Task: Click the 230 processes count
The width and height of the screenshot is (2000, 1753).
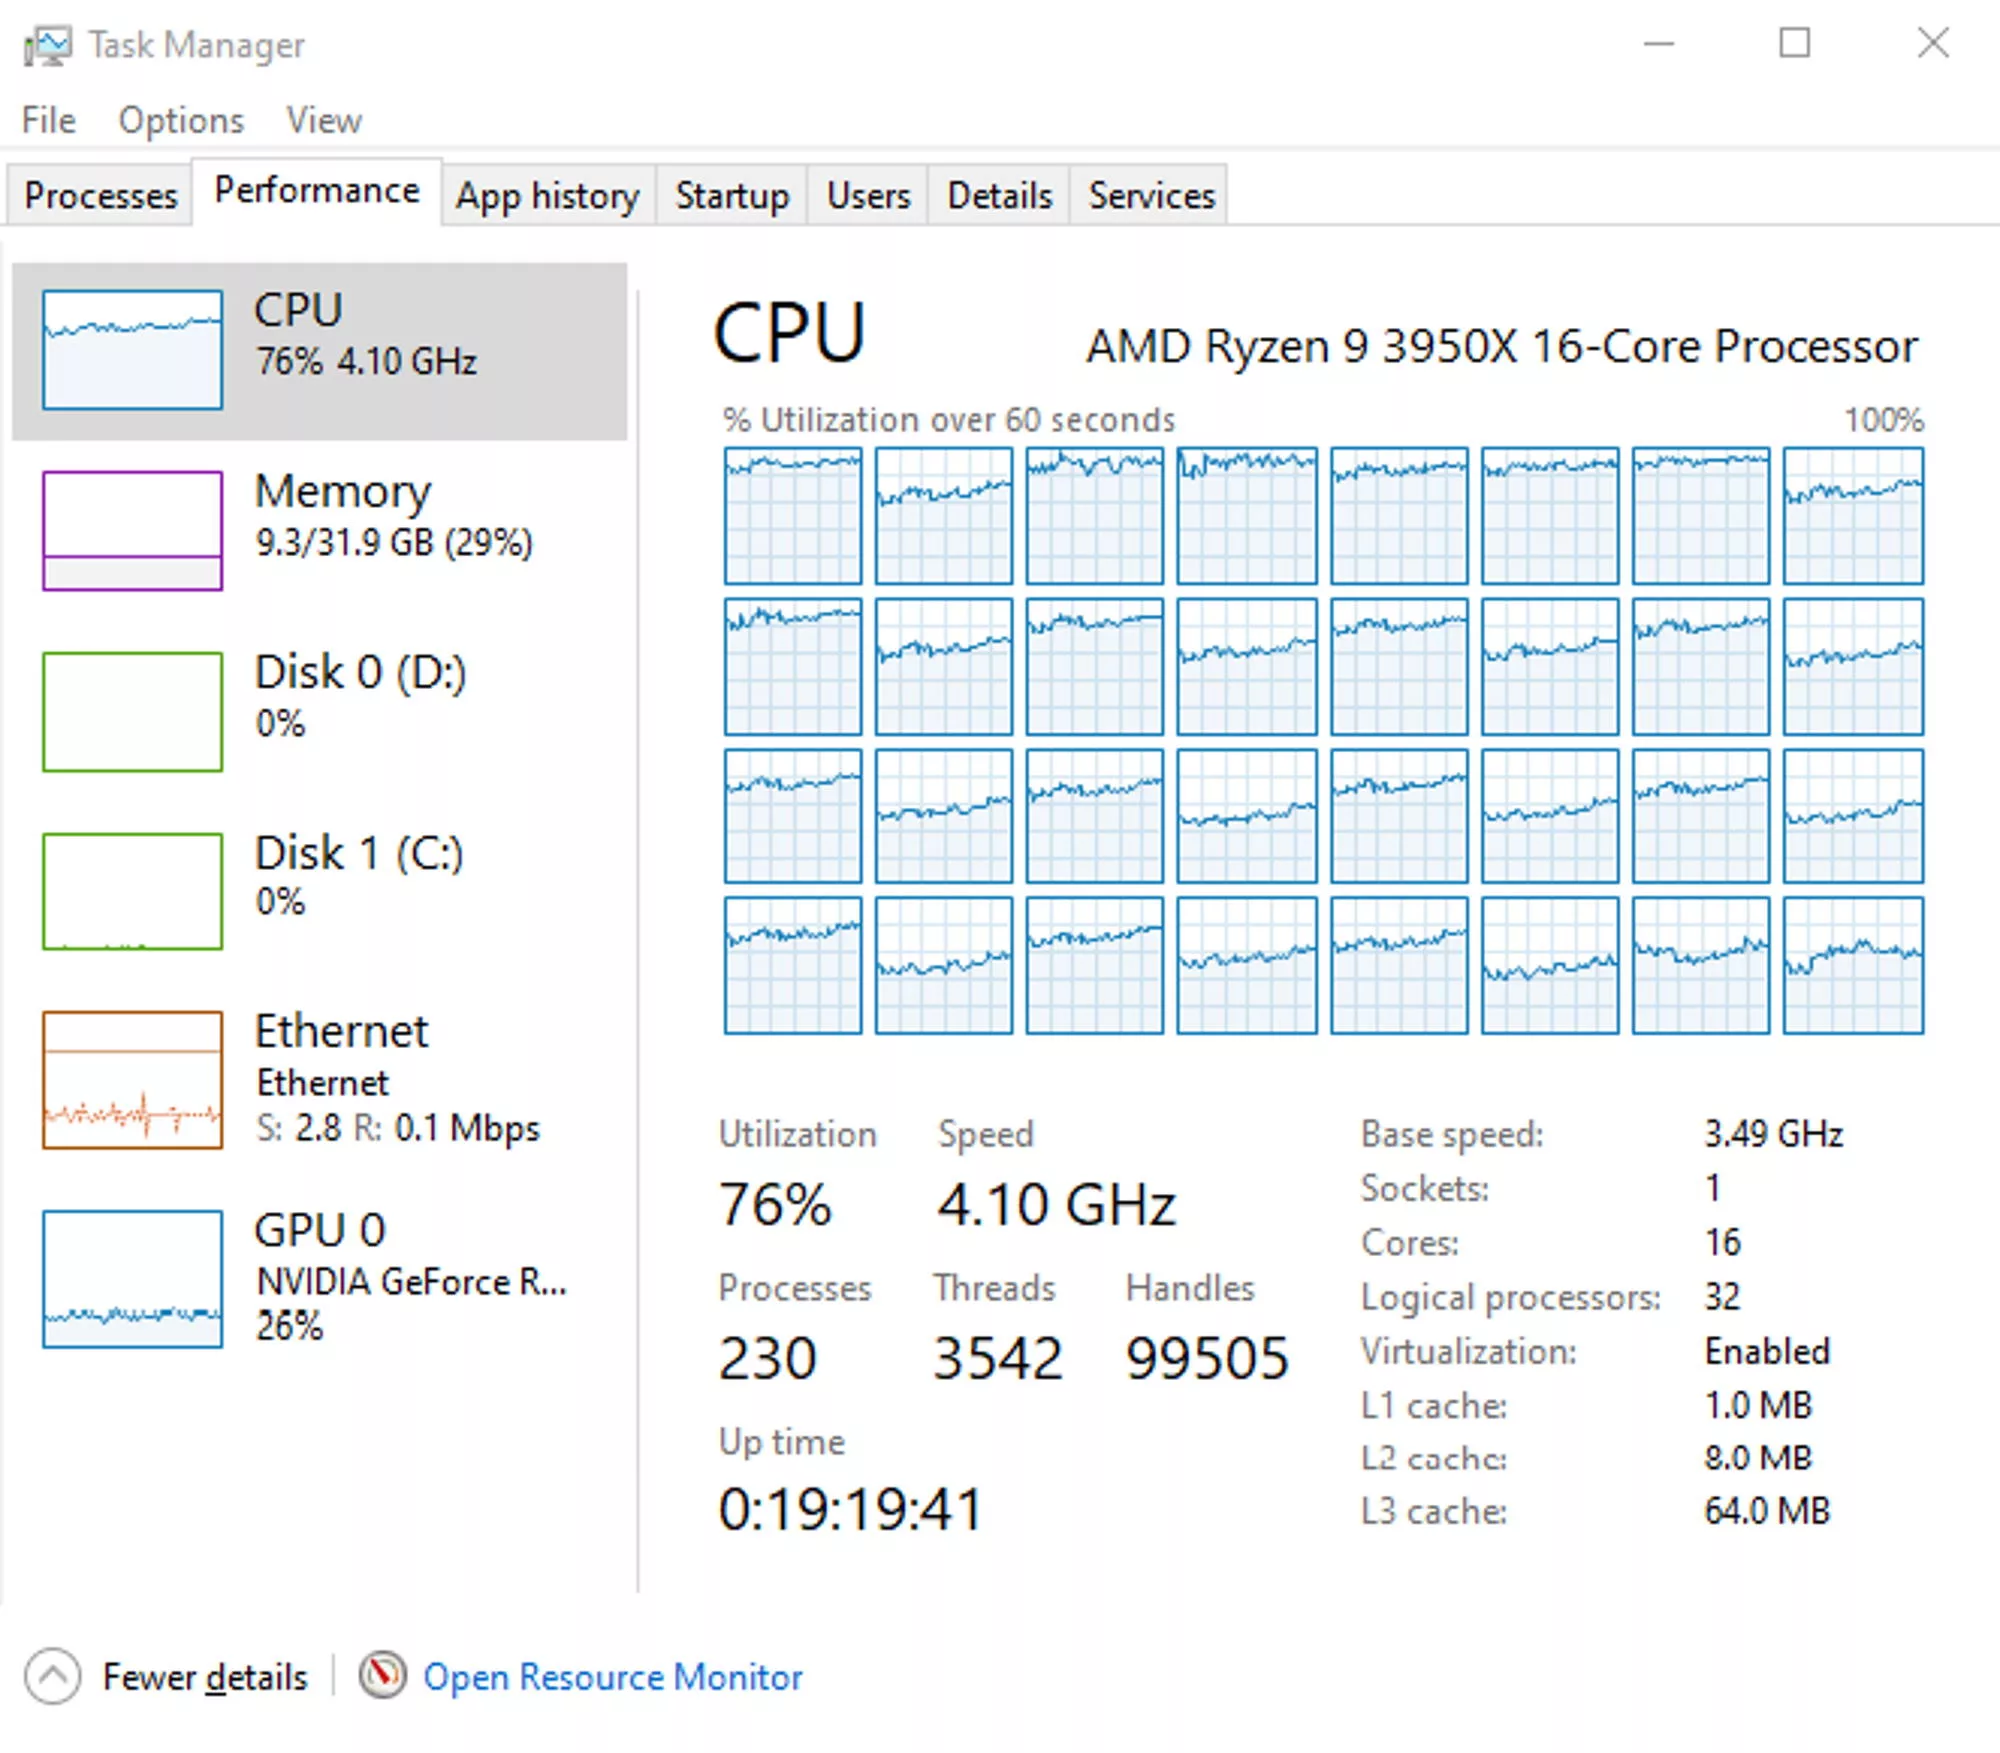Action: [768, 1358]
